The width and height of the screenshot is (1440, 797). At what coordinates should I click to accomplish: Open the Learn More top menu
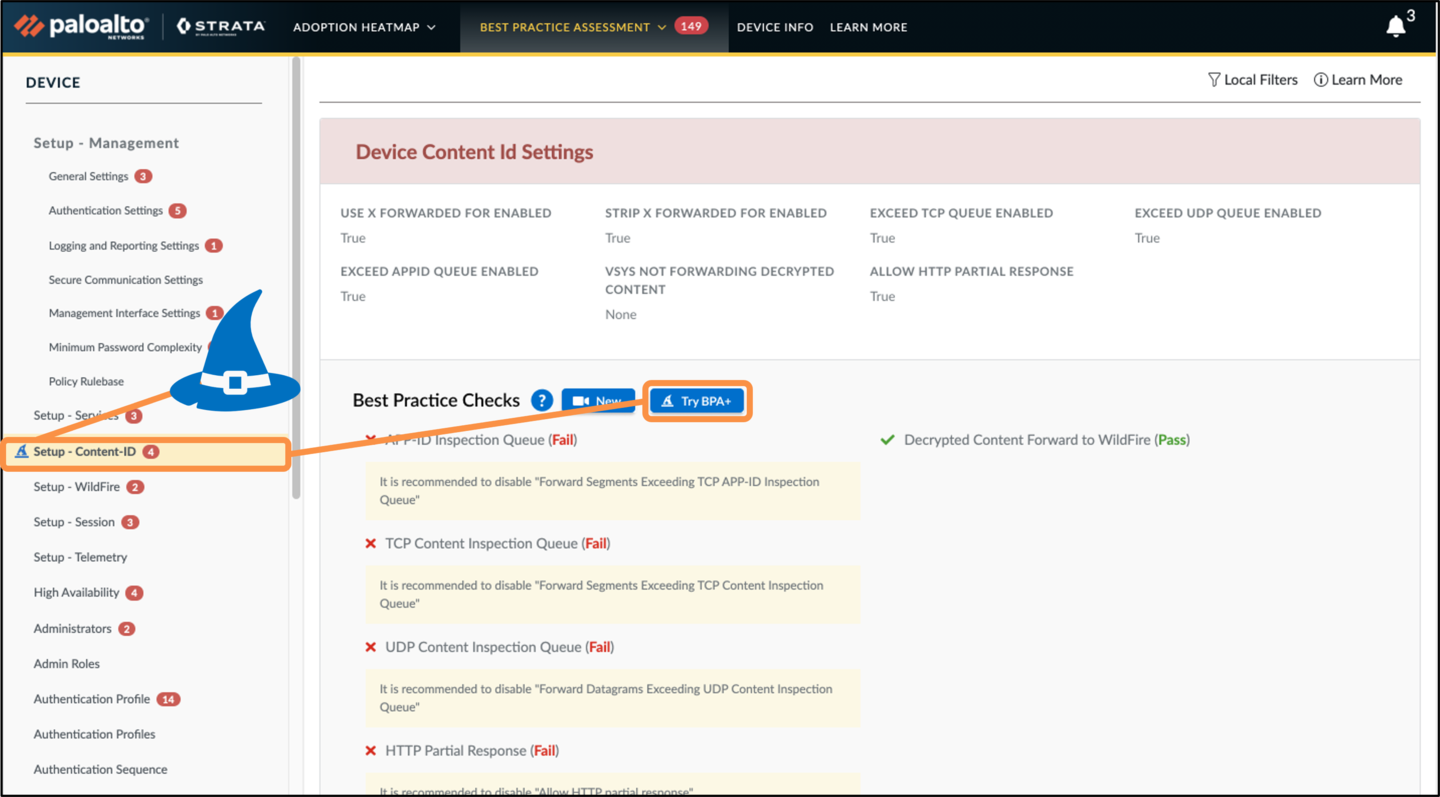click(x=869, y=27)
